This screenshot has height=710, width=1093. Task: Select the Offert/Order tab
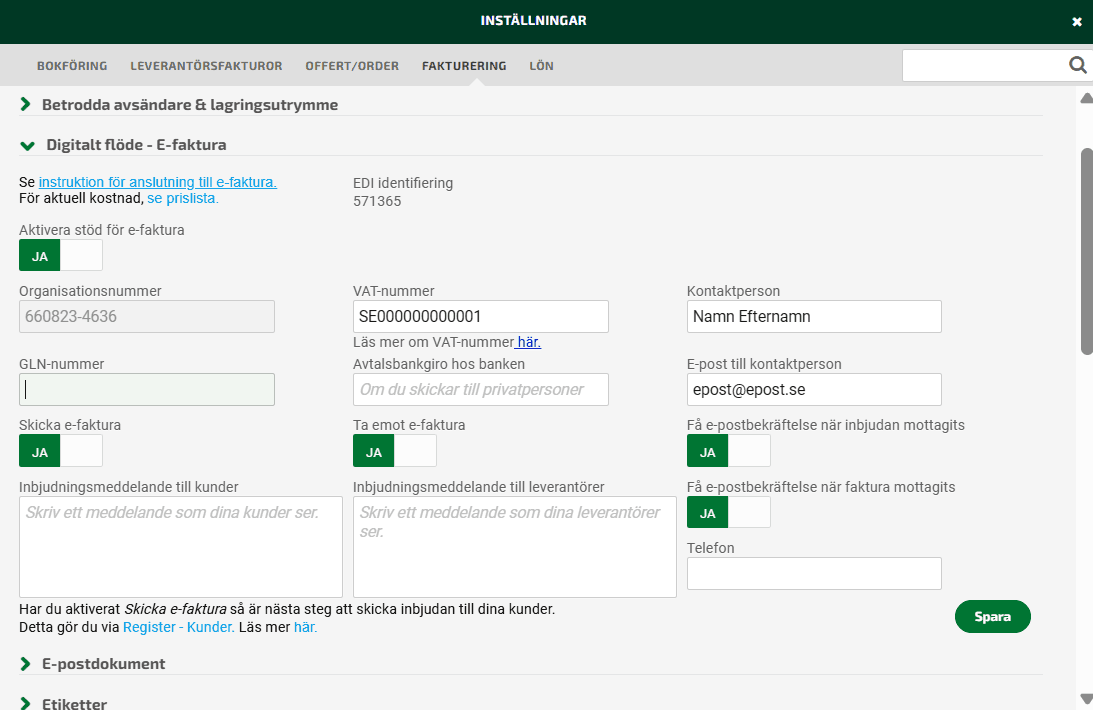352,65
